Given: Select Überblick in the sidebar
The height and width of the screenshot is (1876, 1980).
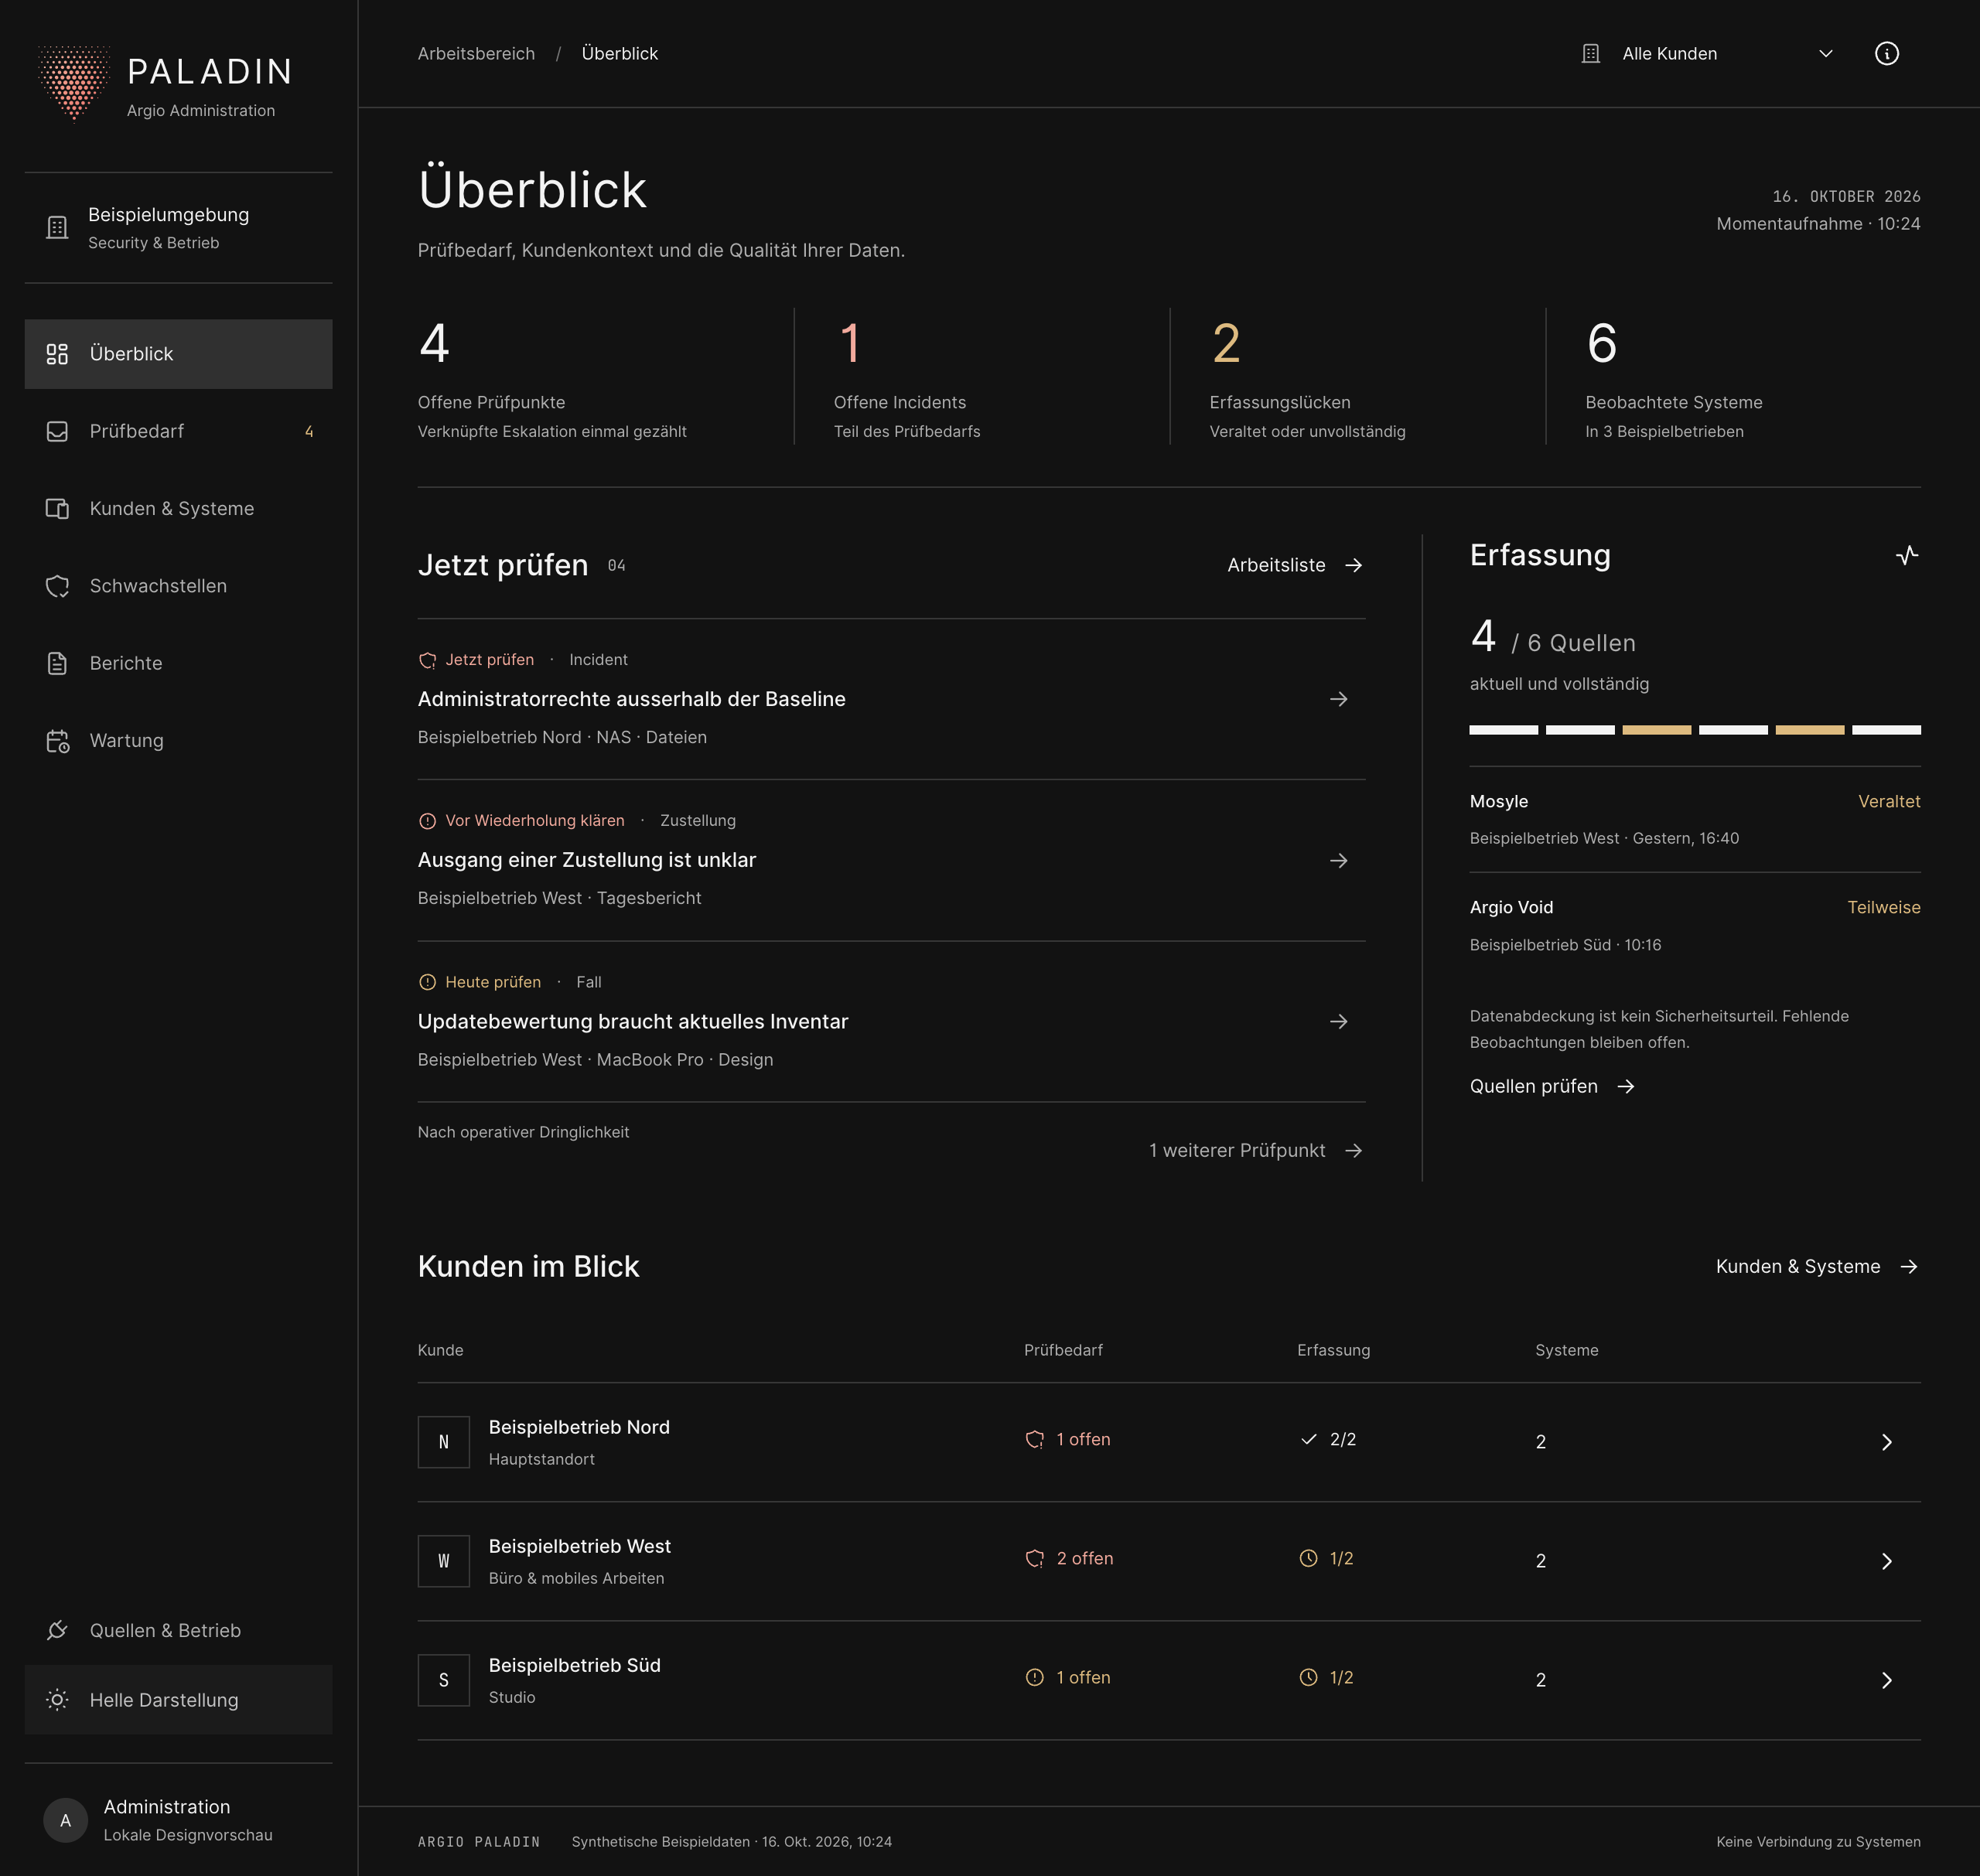Looking at the screenshot, I should pyautogui.click(x=178, y=354).
